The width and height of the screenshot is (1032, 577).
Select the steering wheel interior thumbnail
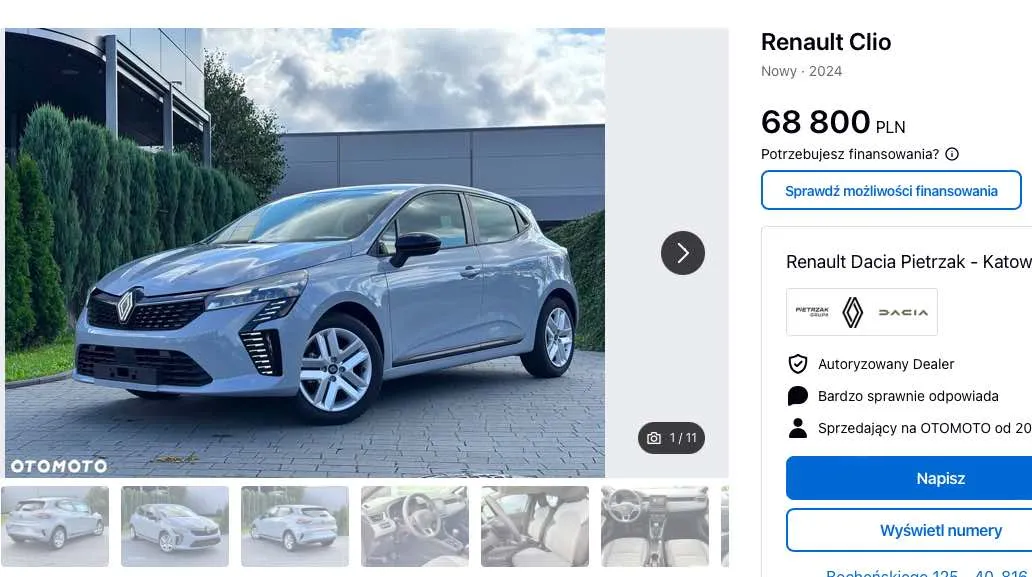point(415,526)
